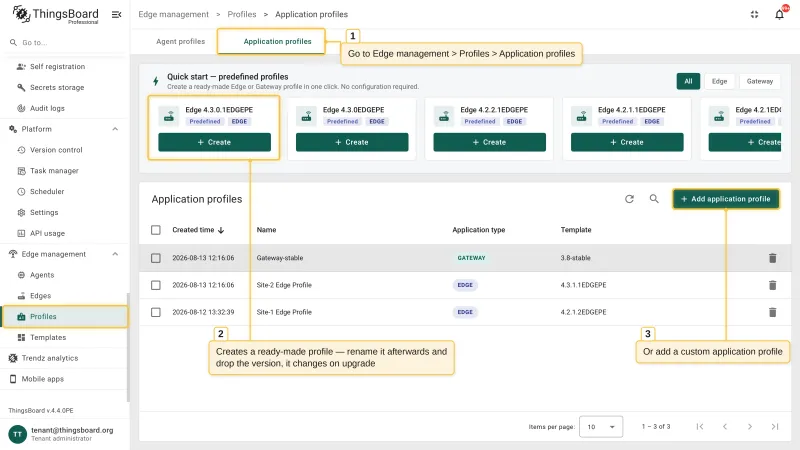Collapse the Edge management section chevron
This screenshot has width=800, height=450.
[x=115, y=254]
